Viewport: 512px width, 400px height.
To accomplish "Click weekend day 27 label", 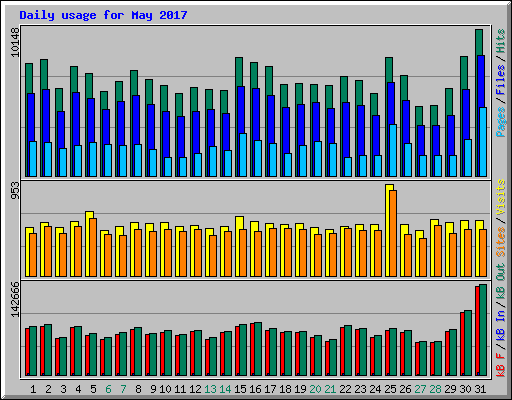I will tap(420, 389).
